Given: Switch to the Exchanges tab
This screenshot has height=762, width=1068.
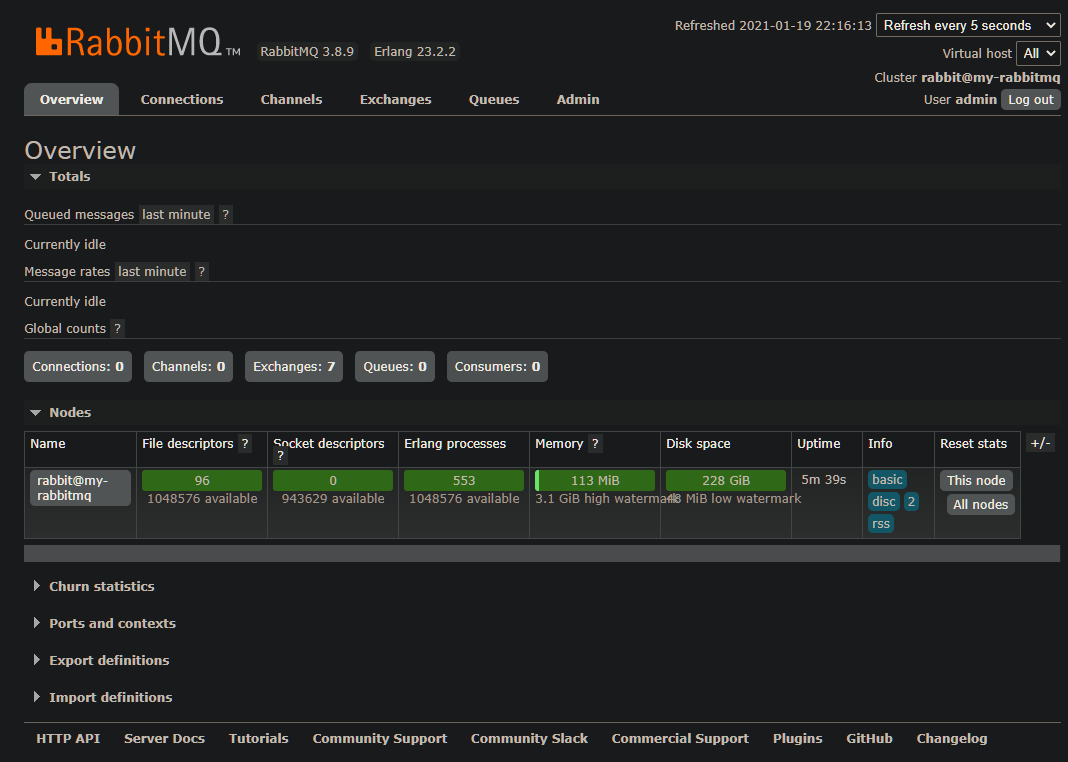Looking at the screenshot, I should [396, 99].
